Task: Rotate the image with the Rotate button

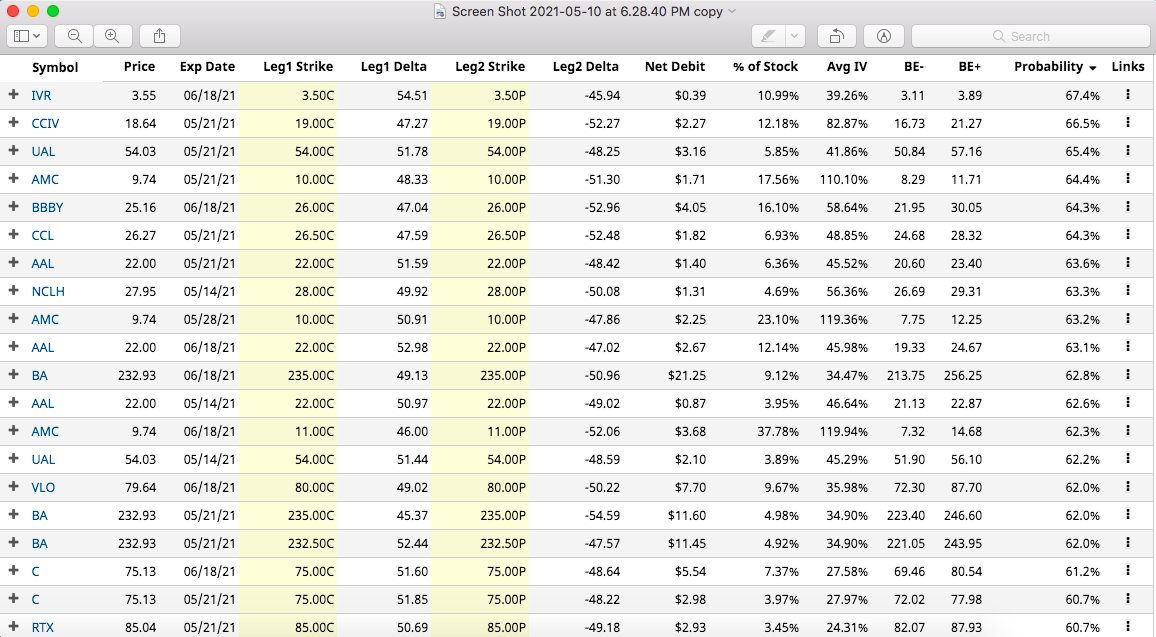Action: (x=837, y=36)
